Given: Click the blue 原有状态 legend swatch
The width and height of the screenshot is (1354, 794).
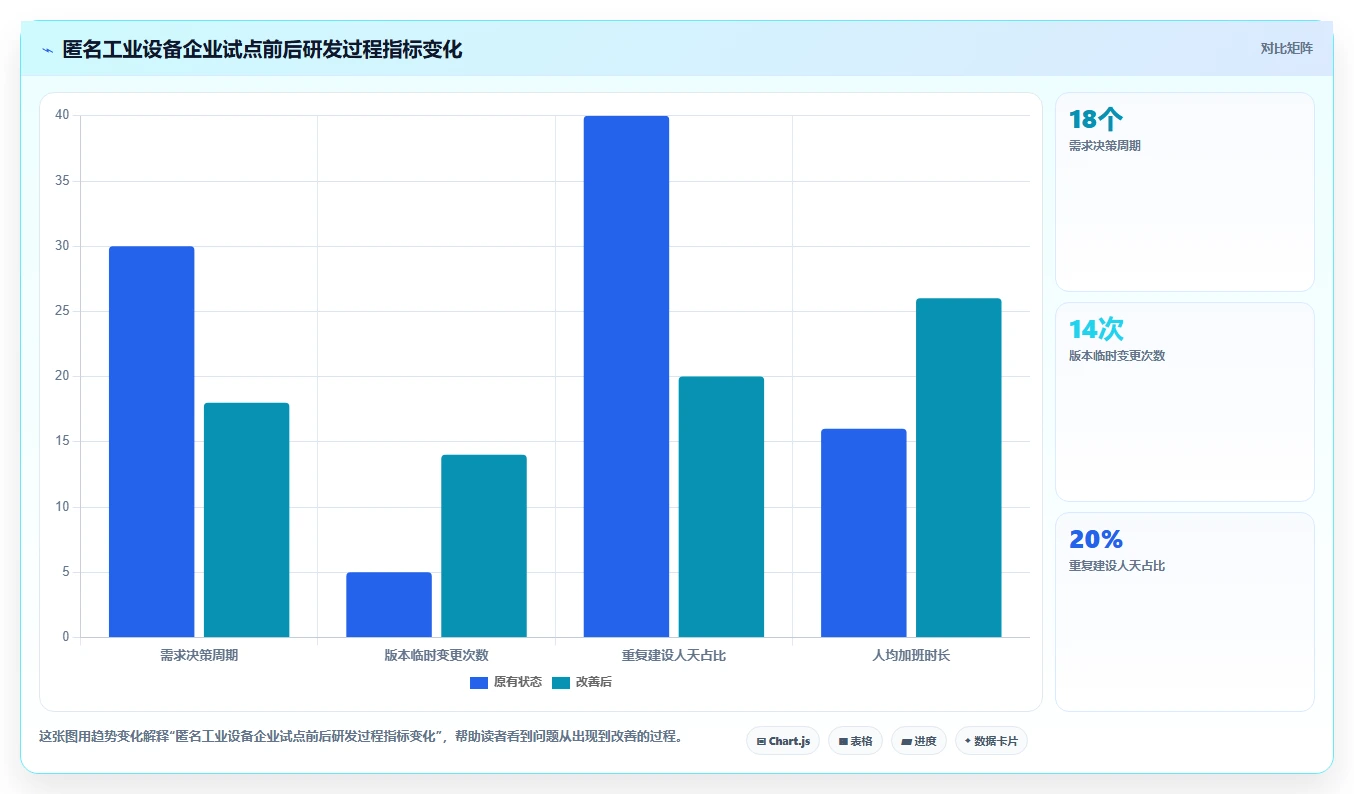Looking at the screenshot, I should click(x=479, y=682).
